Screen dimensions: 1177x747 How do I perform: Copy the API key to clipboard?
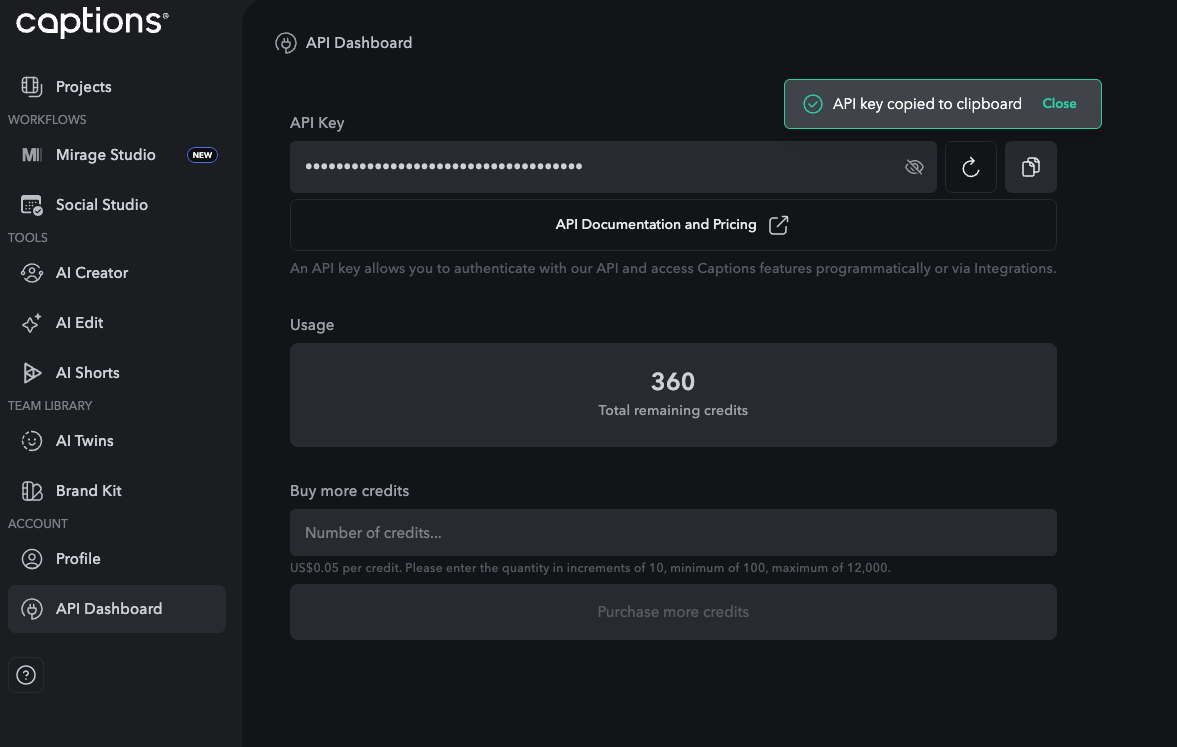(1031, 167)
